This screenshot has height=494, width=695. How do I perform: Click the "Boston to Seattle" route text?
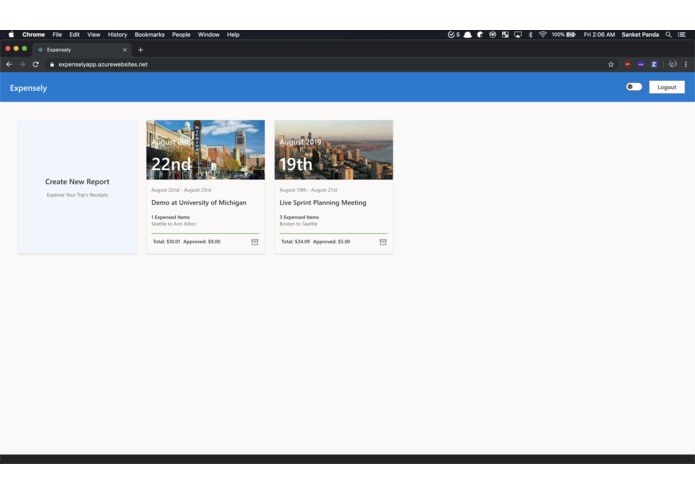pyautogui.click(x=298, y=224)
